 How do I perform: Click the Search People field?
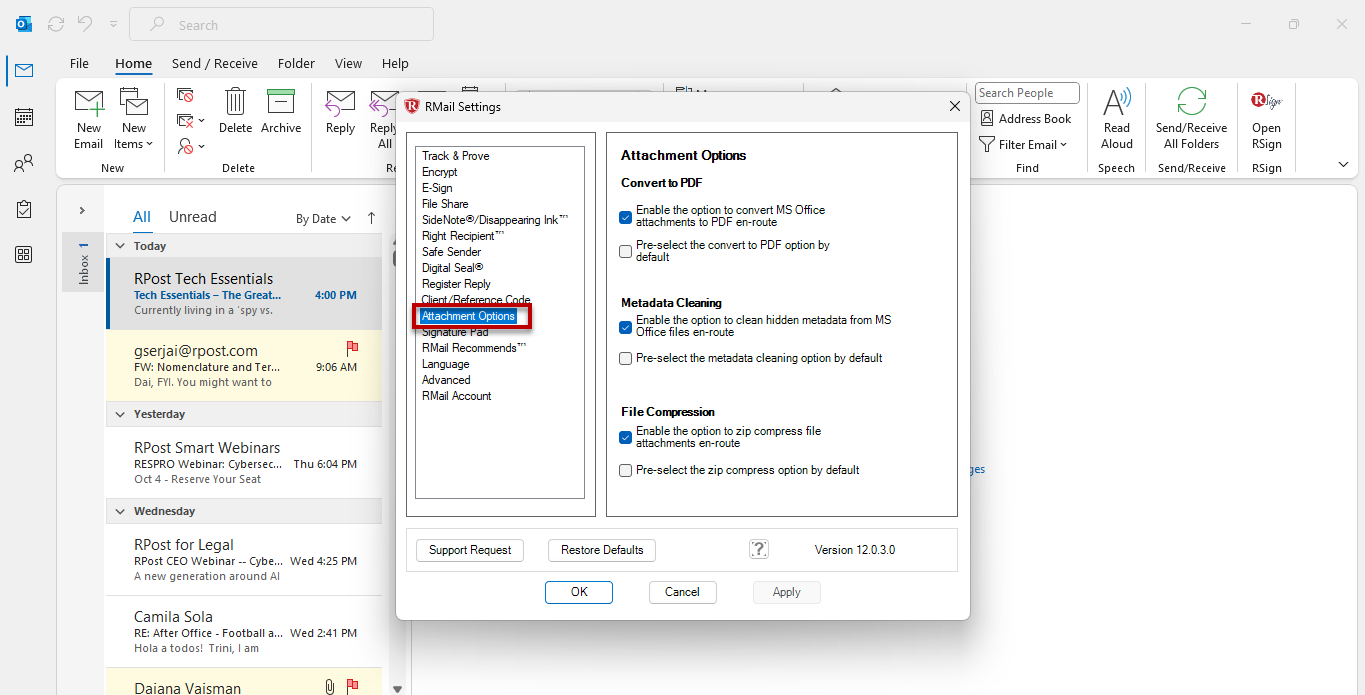point(1027,93)
